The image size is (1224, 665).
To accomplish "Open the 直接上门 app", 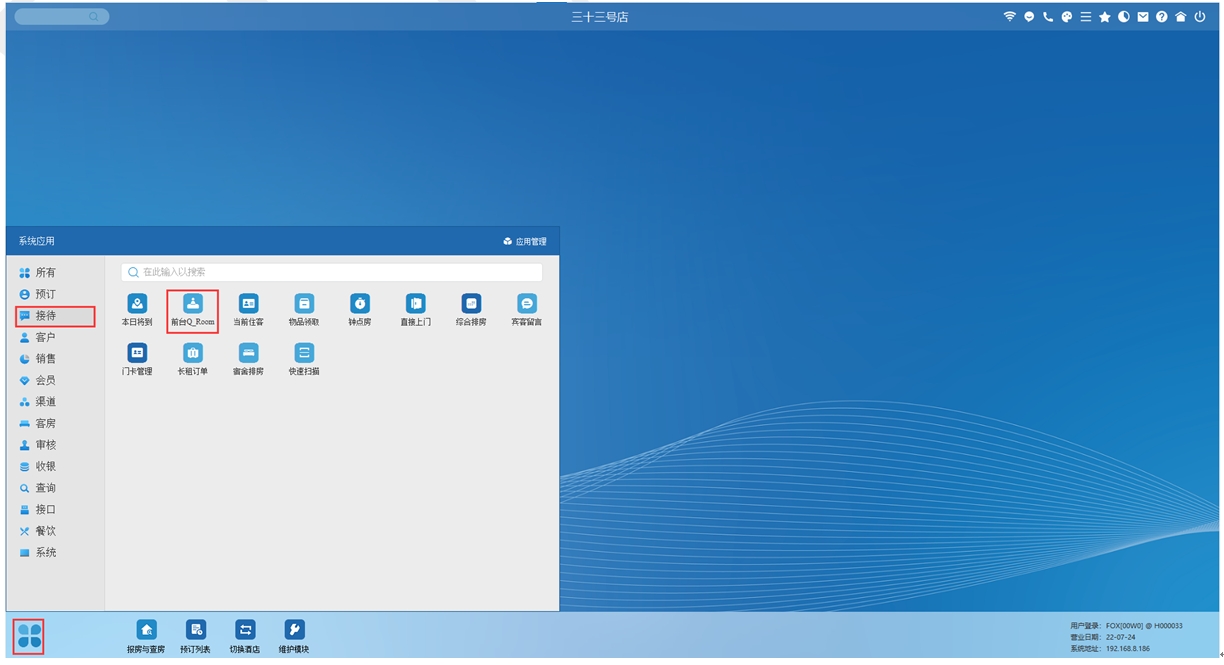I will click(415, 309).
